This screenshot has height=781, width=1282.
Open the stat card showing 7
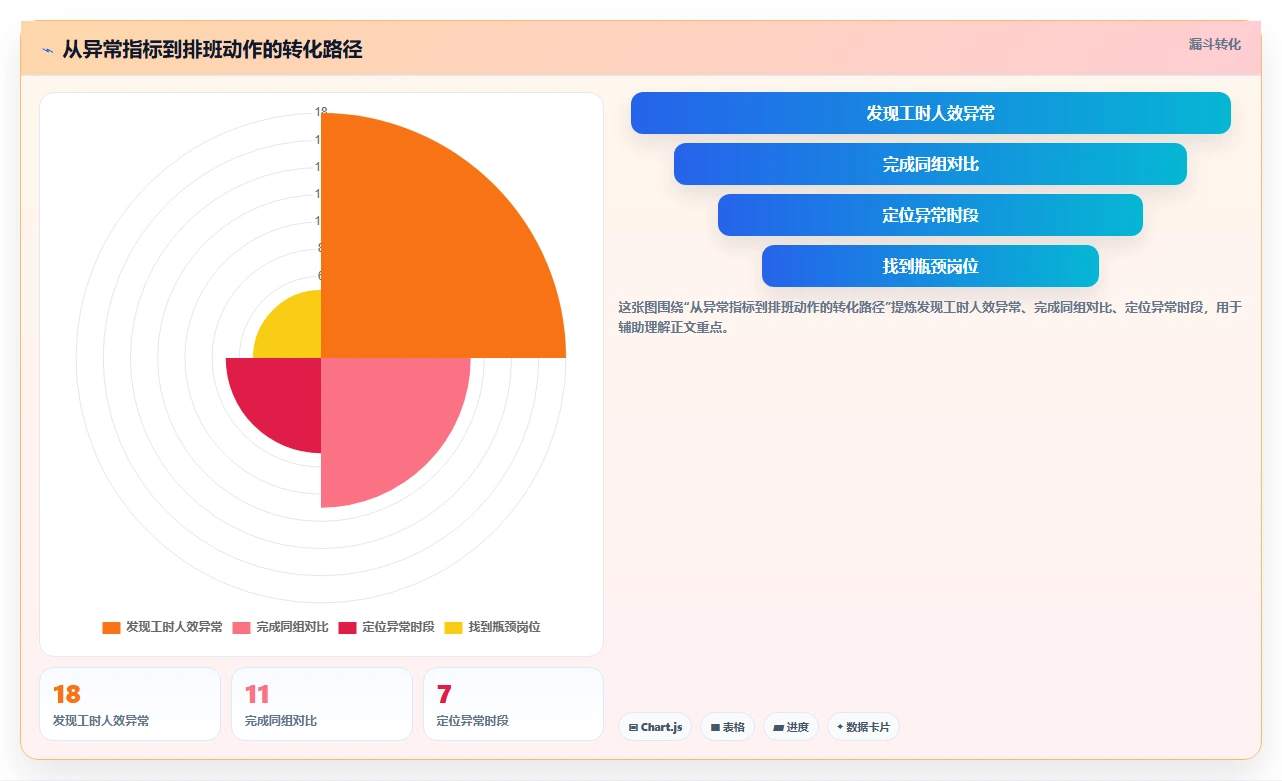click(x=514, y=704)
